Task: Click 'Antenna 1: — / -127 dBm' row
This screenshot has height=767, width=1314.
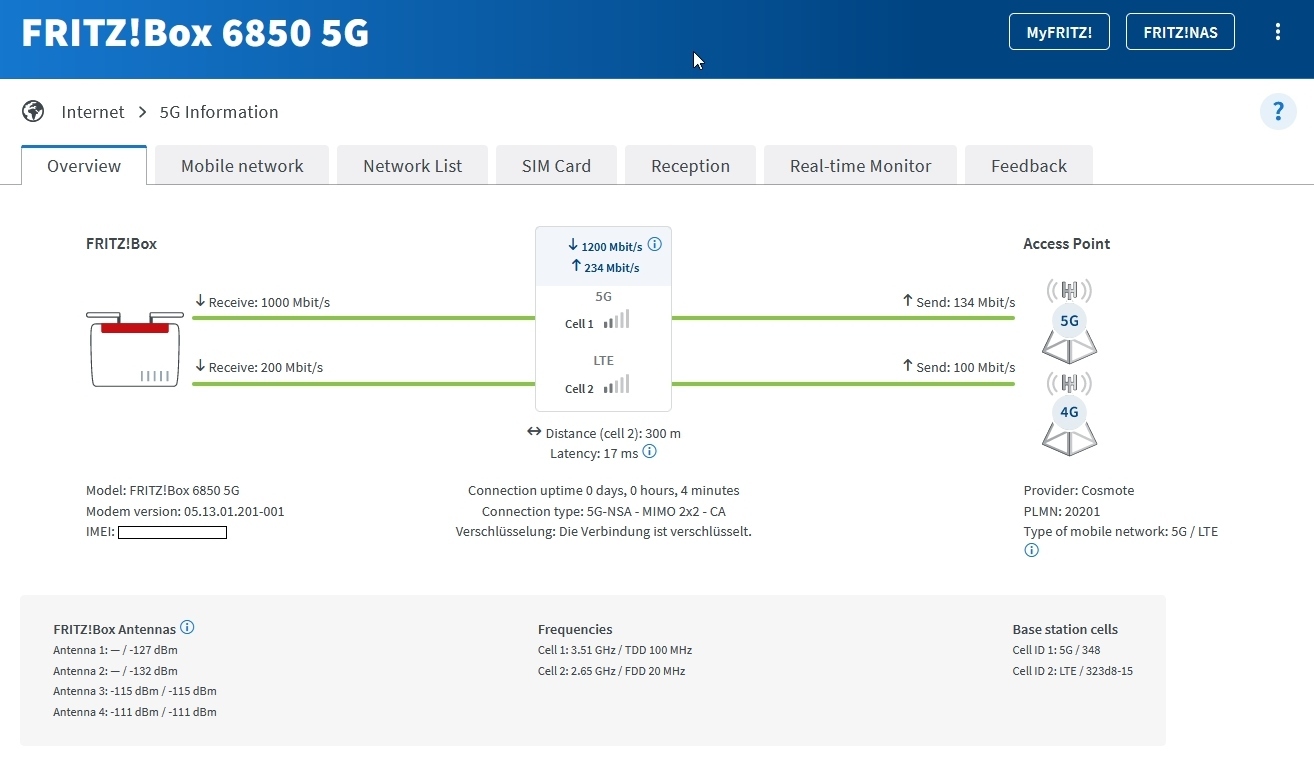Action: click(x=115, y=650)
